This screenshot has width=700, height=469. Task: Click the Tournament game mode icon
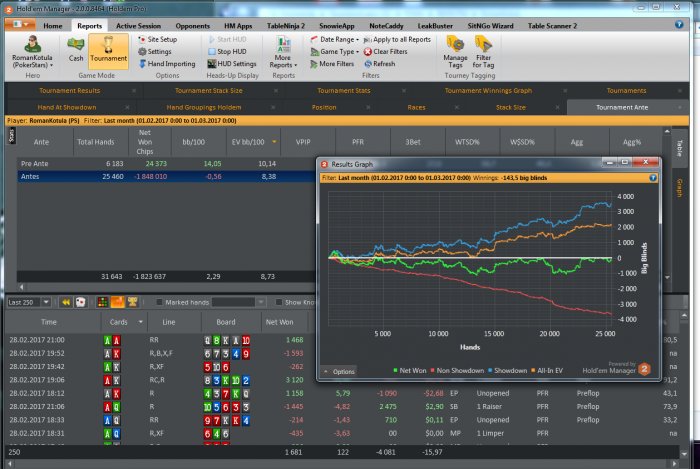point(108,49)
